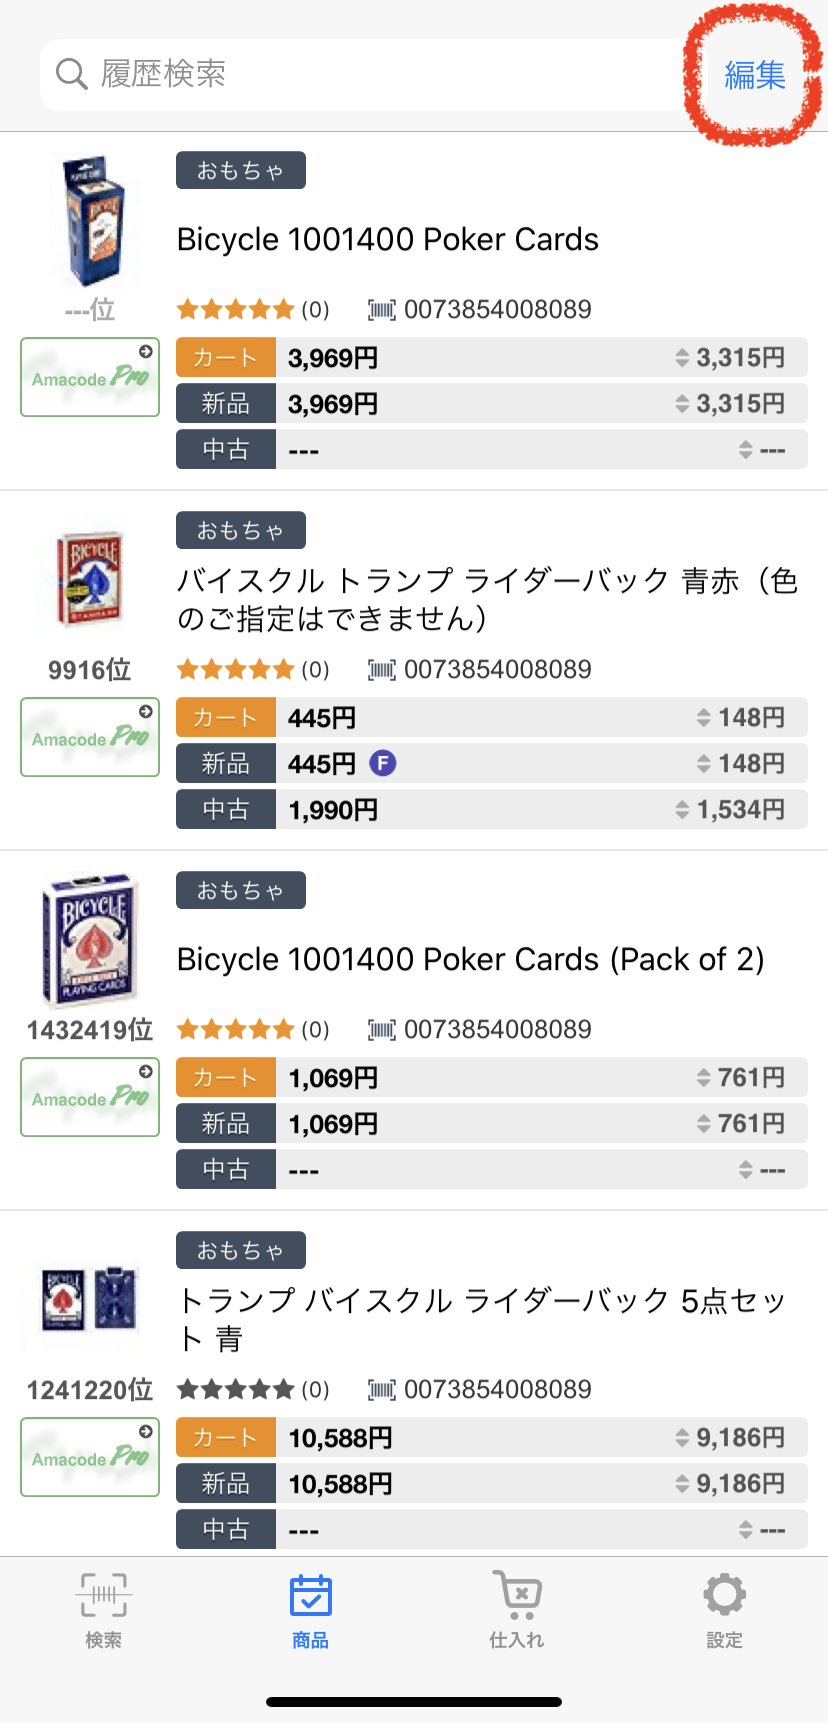Select the 商品 calendar tab
This screenshot has height=1723, width=828.
click(x=310, y=1608)
